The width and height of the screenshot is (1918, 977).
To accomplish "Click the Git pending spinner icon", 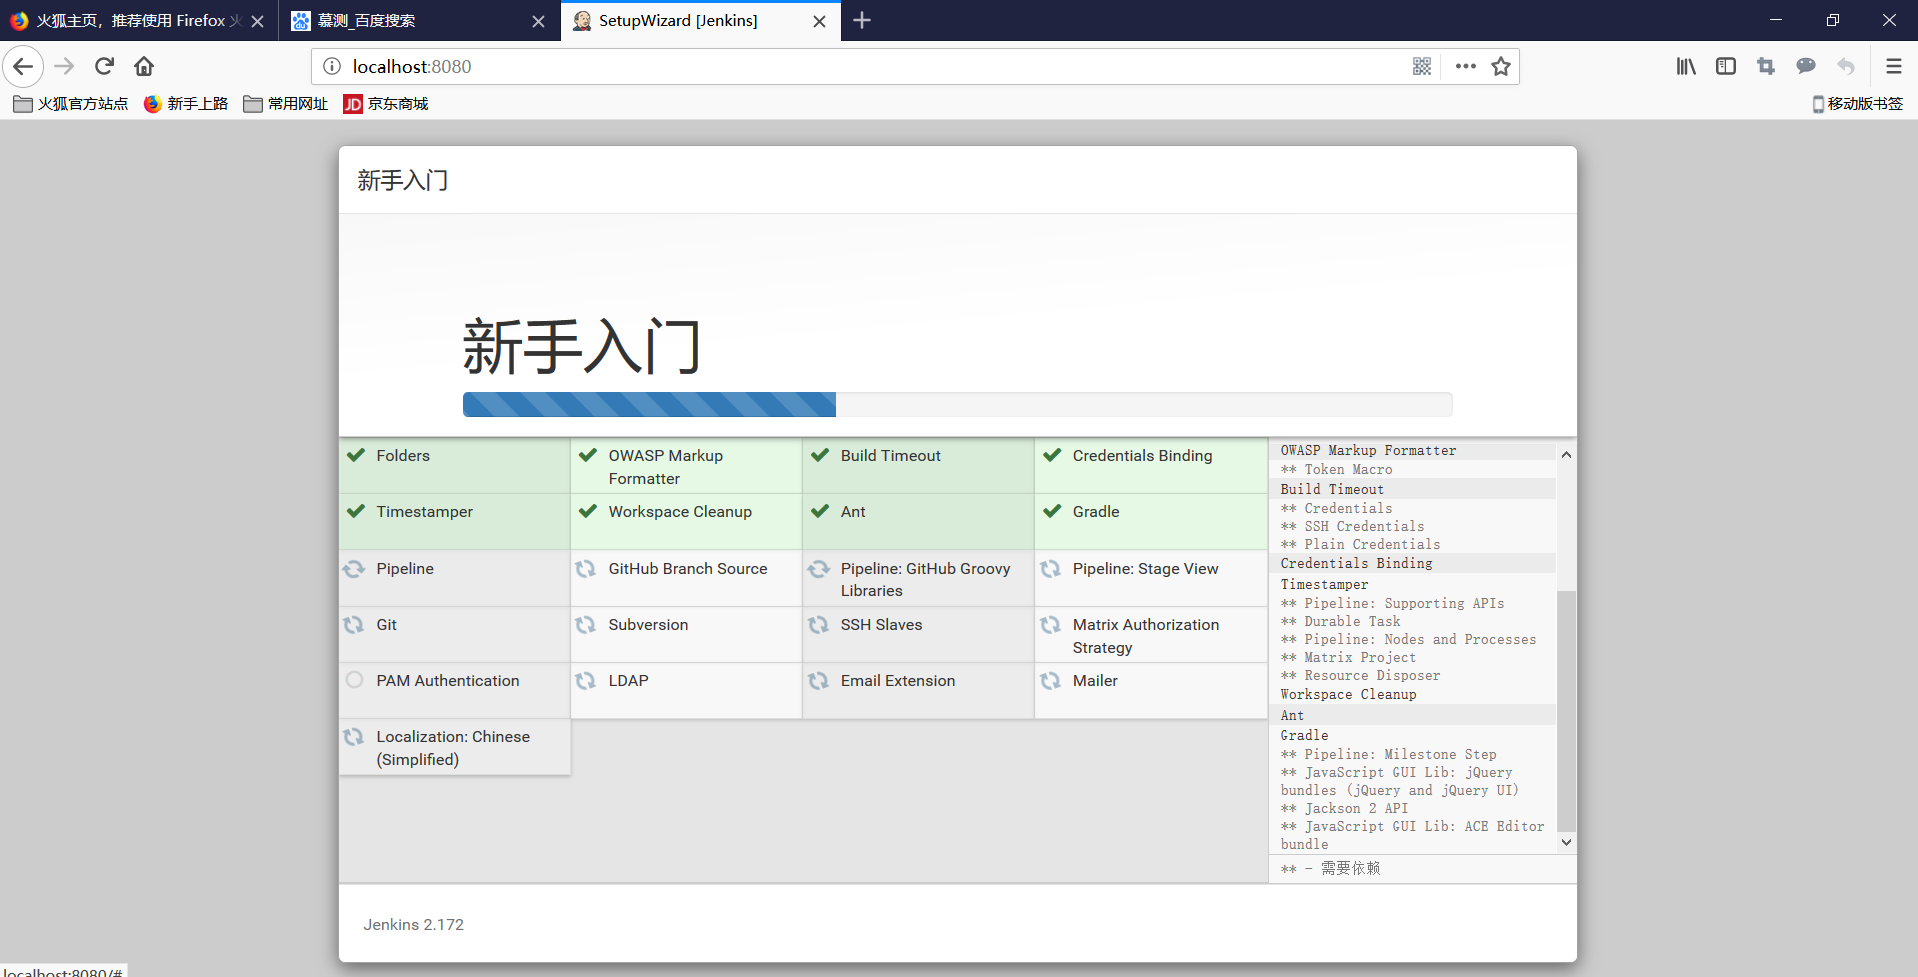I will coord(354,625).
